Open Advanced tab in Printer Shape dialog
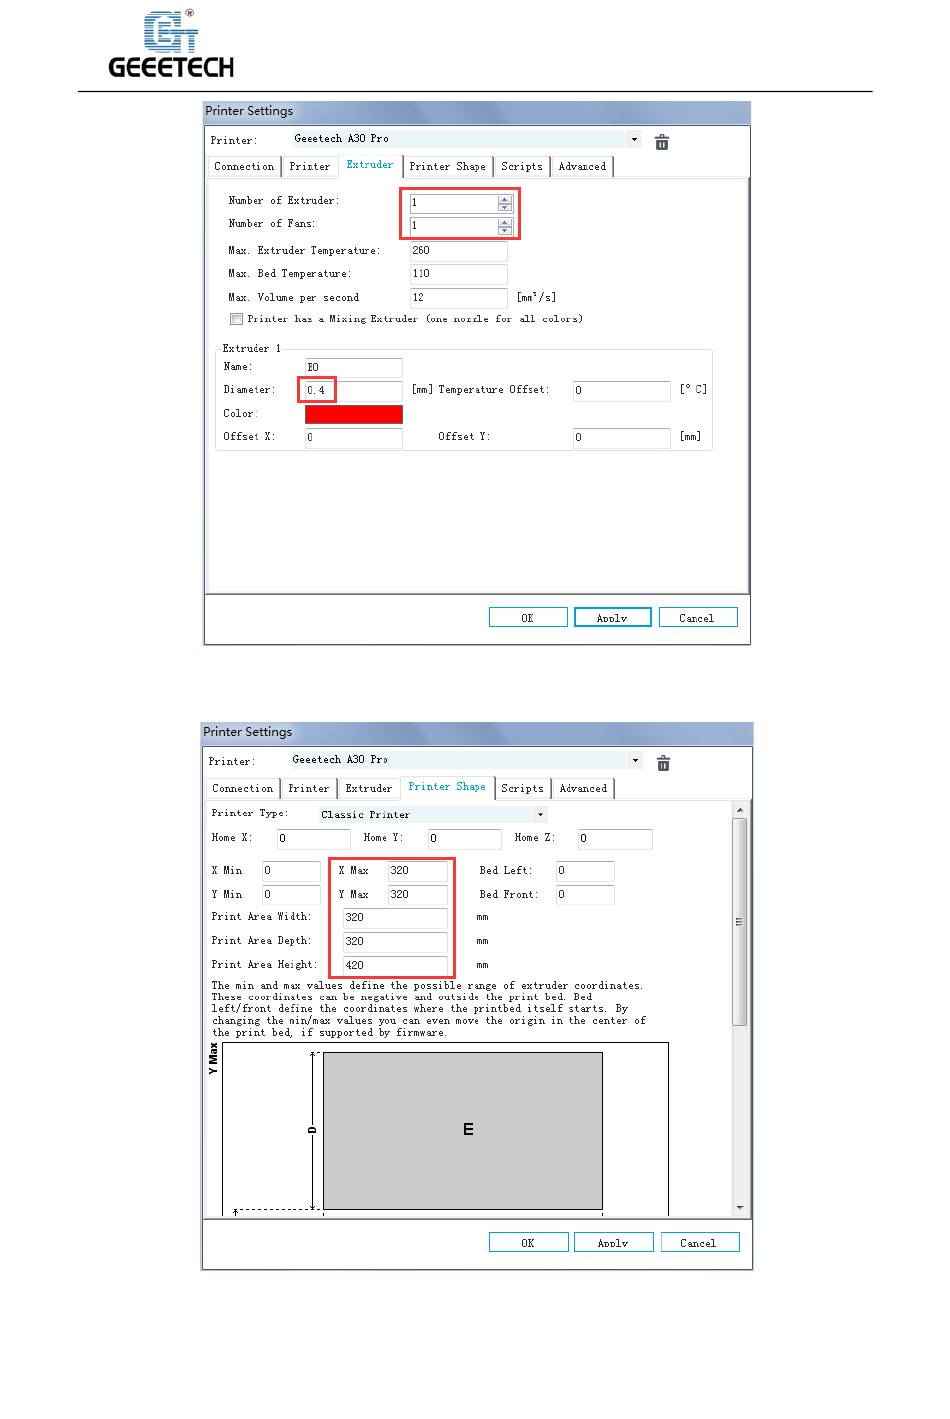This screenshot has height=1419, width=950. coord(583,789)
